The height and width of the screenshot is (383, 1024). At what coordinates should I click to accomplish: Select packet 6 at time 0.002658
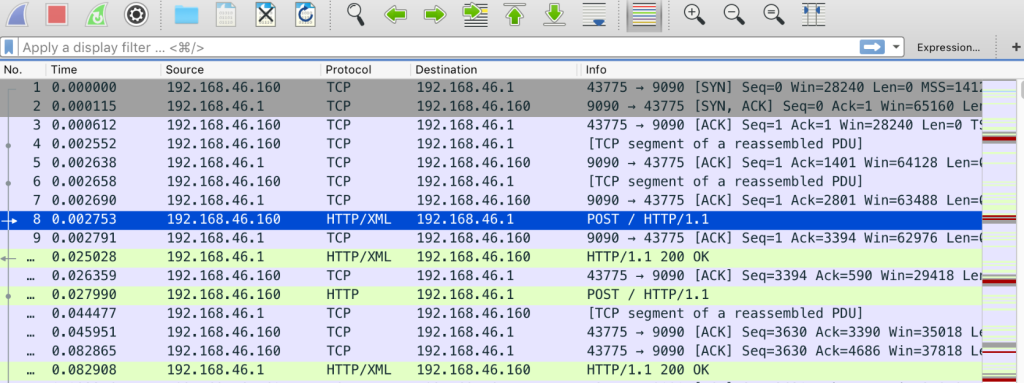[x=490, y=182]
